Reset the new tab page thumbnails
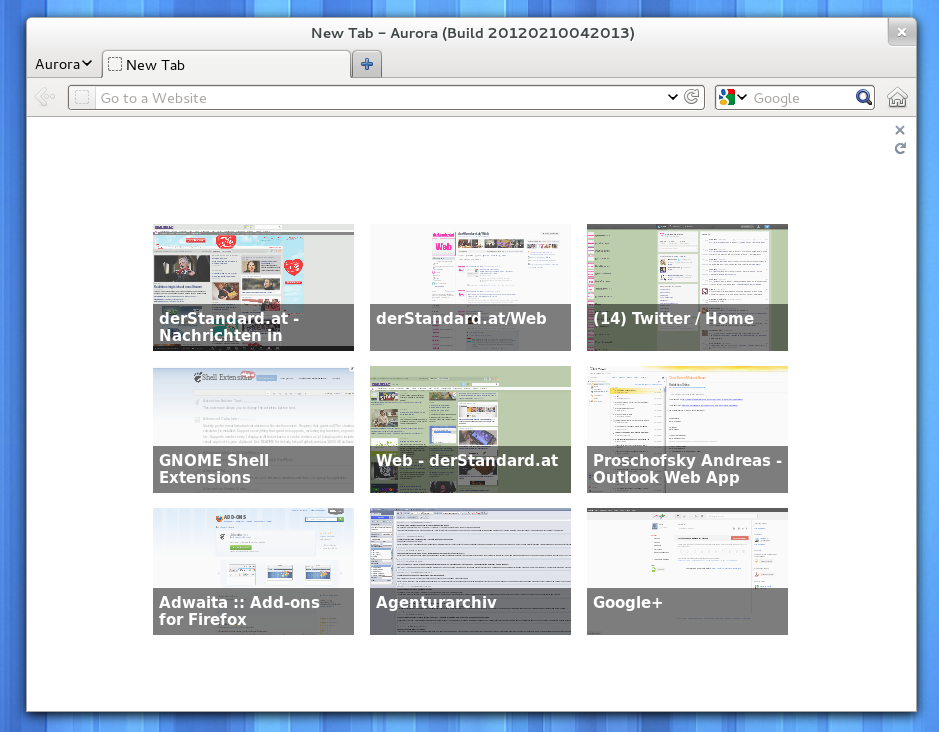 (899, 148)
